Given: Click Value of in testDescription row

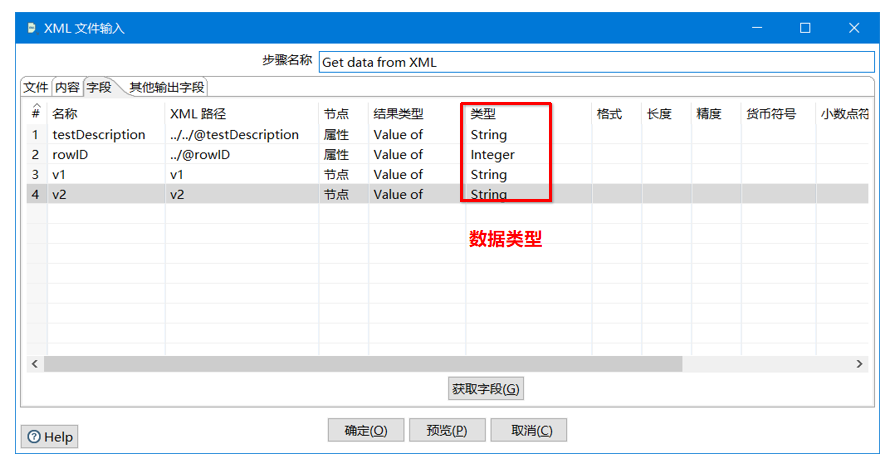Looking at the screenshot, I should [417, 135].
